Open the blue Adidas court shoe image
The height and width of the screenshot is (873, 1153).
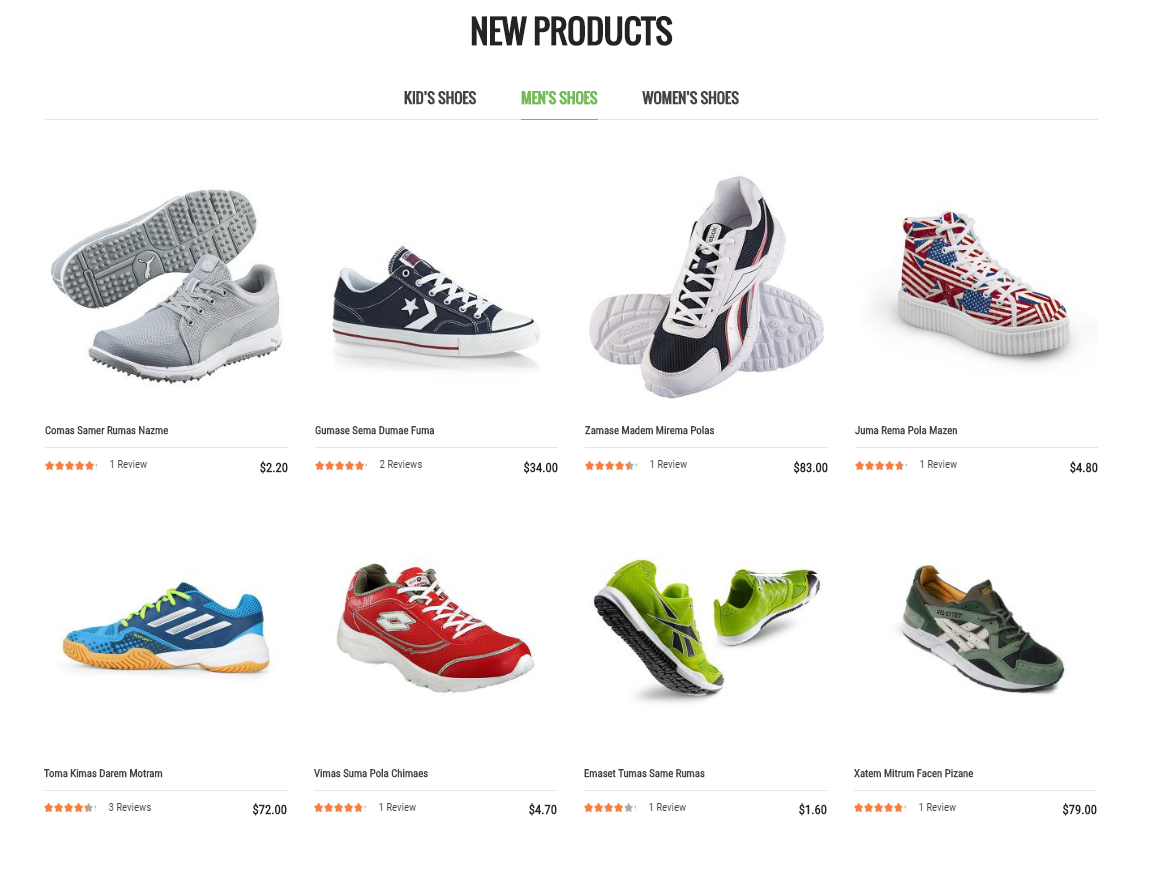pos(165,629)
